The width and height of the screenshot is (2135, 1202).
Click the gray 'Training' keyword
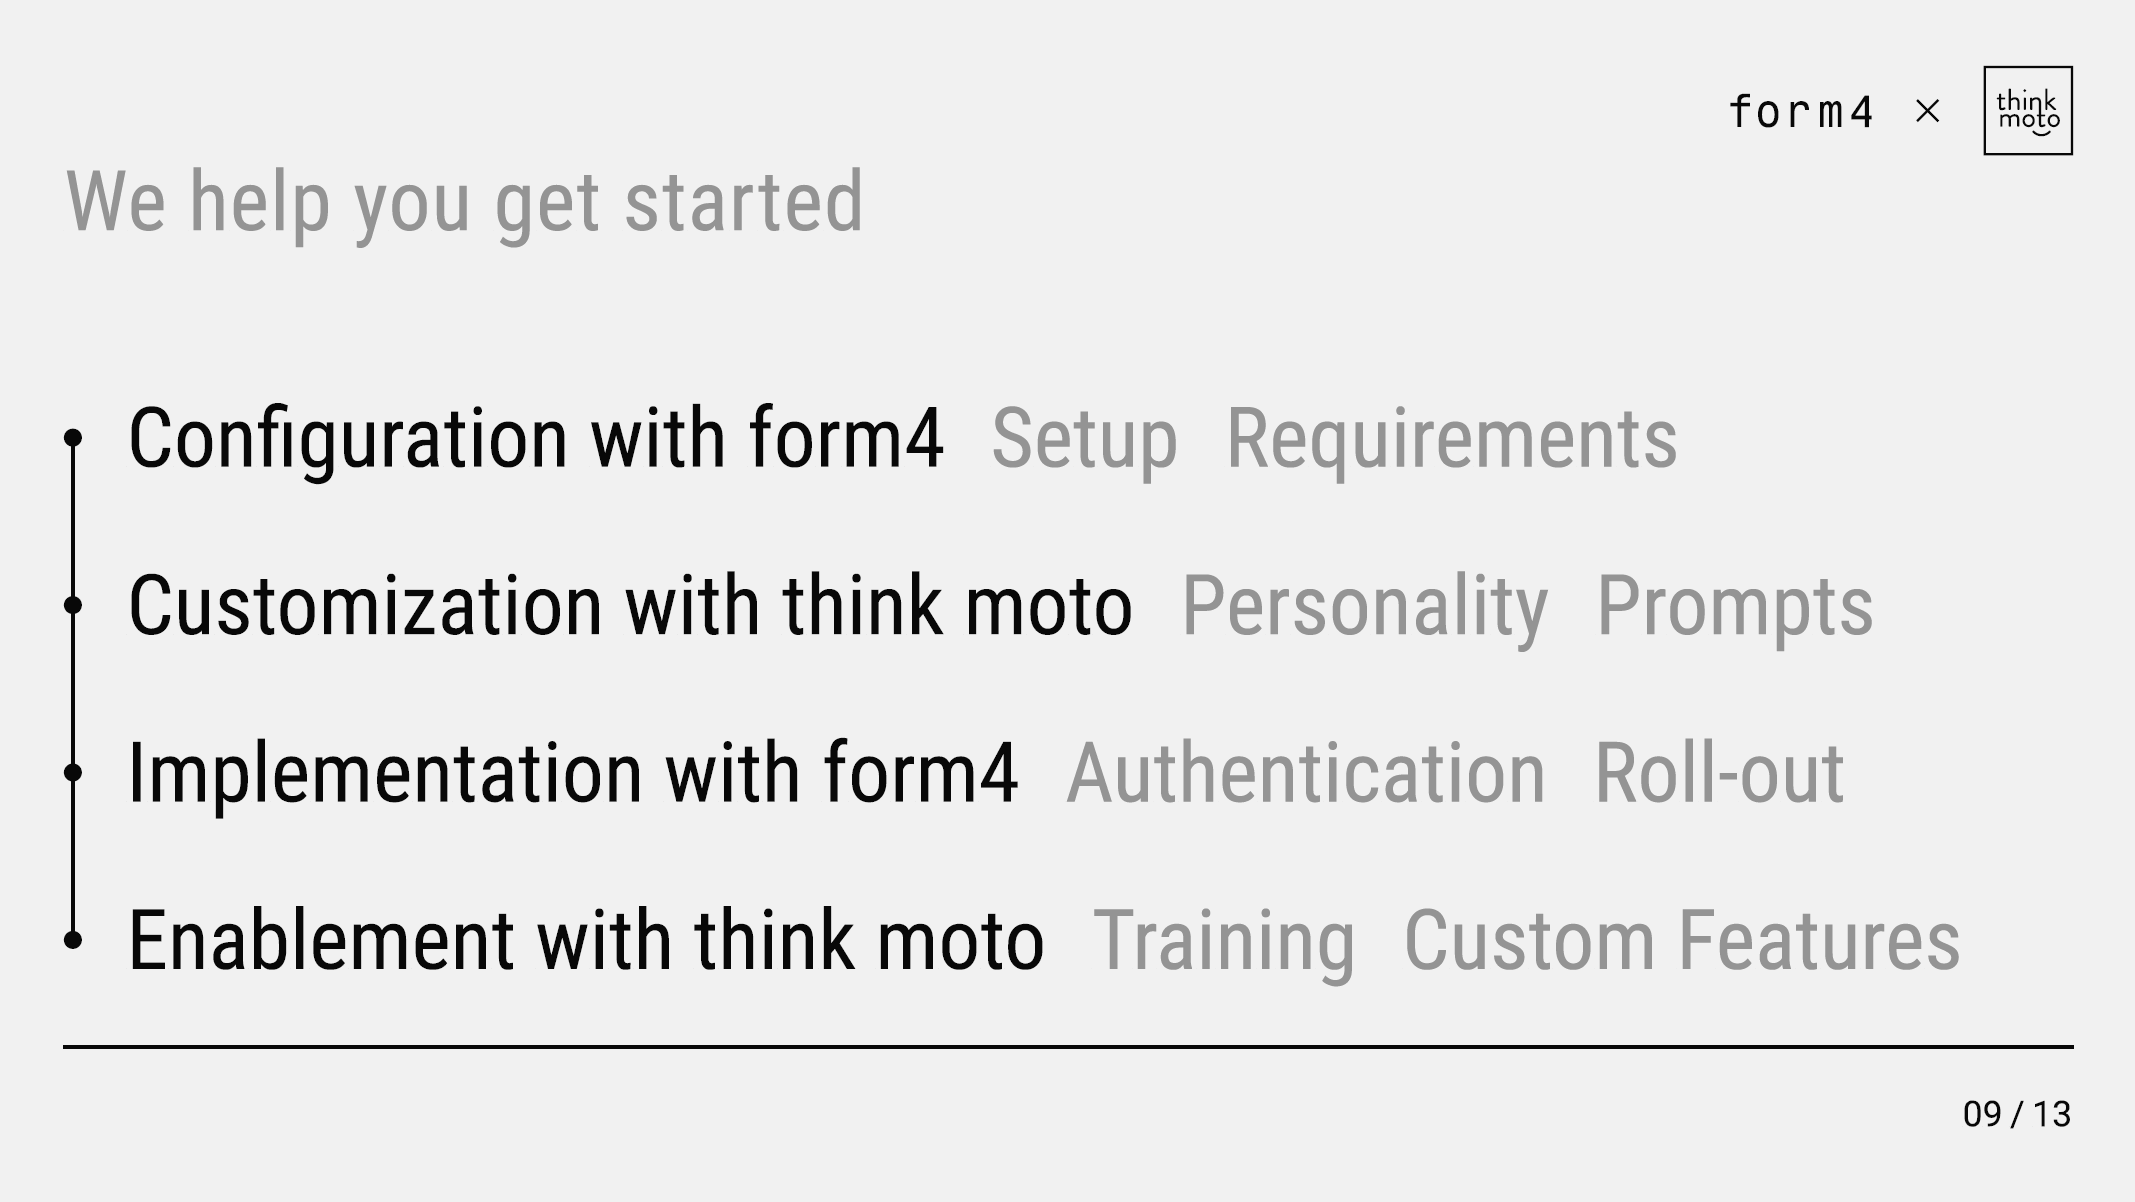pyautogui.click(x=1224, y=942)
